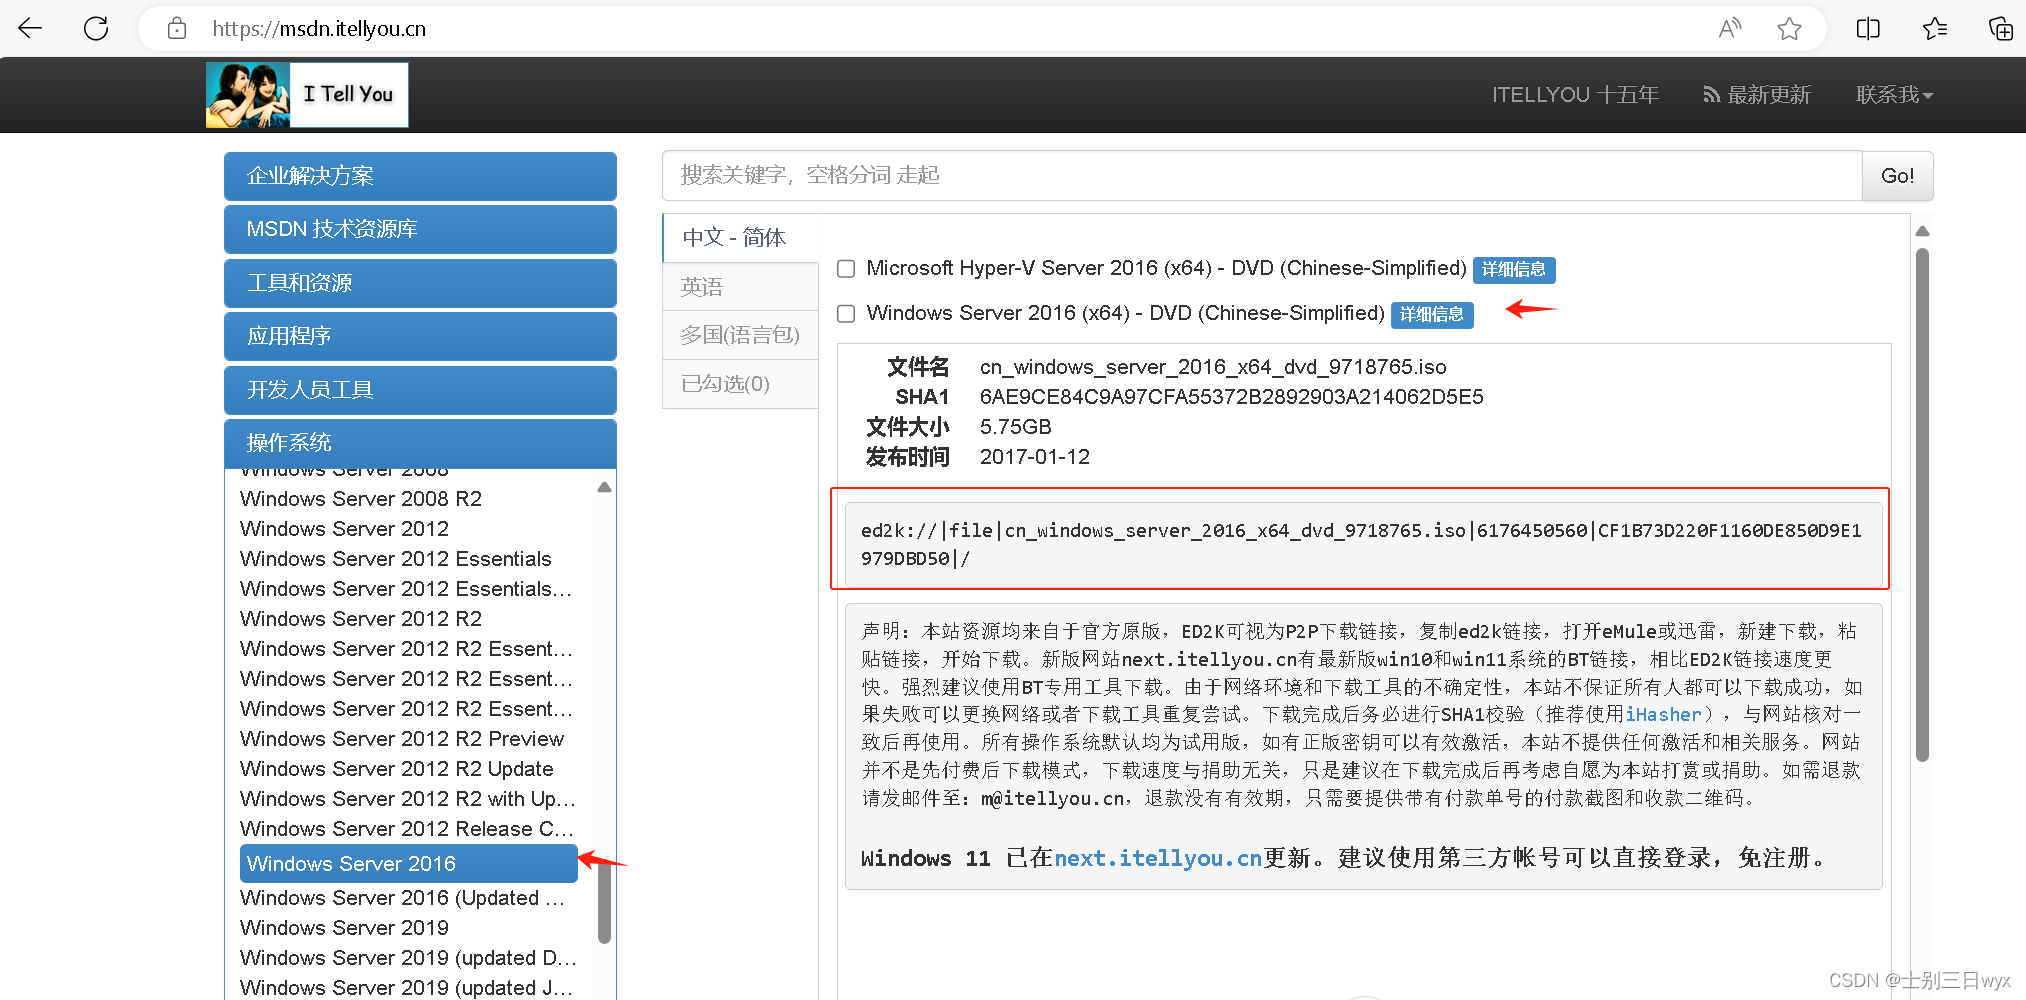This screenshot has height=1000, width=2026.
Task: Open the next.itellyou.cn link
Action: pos(1158,858)
